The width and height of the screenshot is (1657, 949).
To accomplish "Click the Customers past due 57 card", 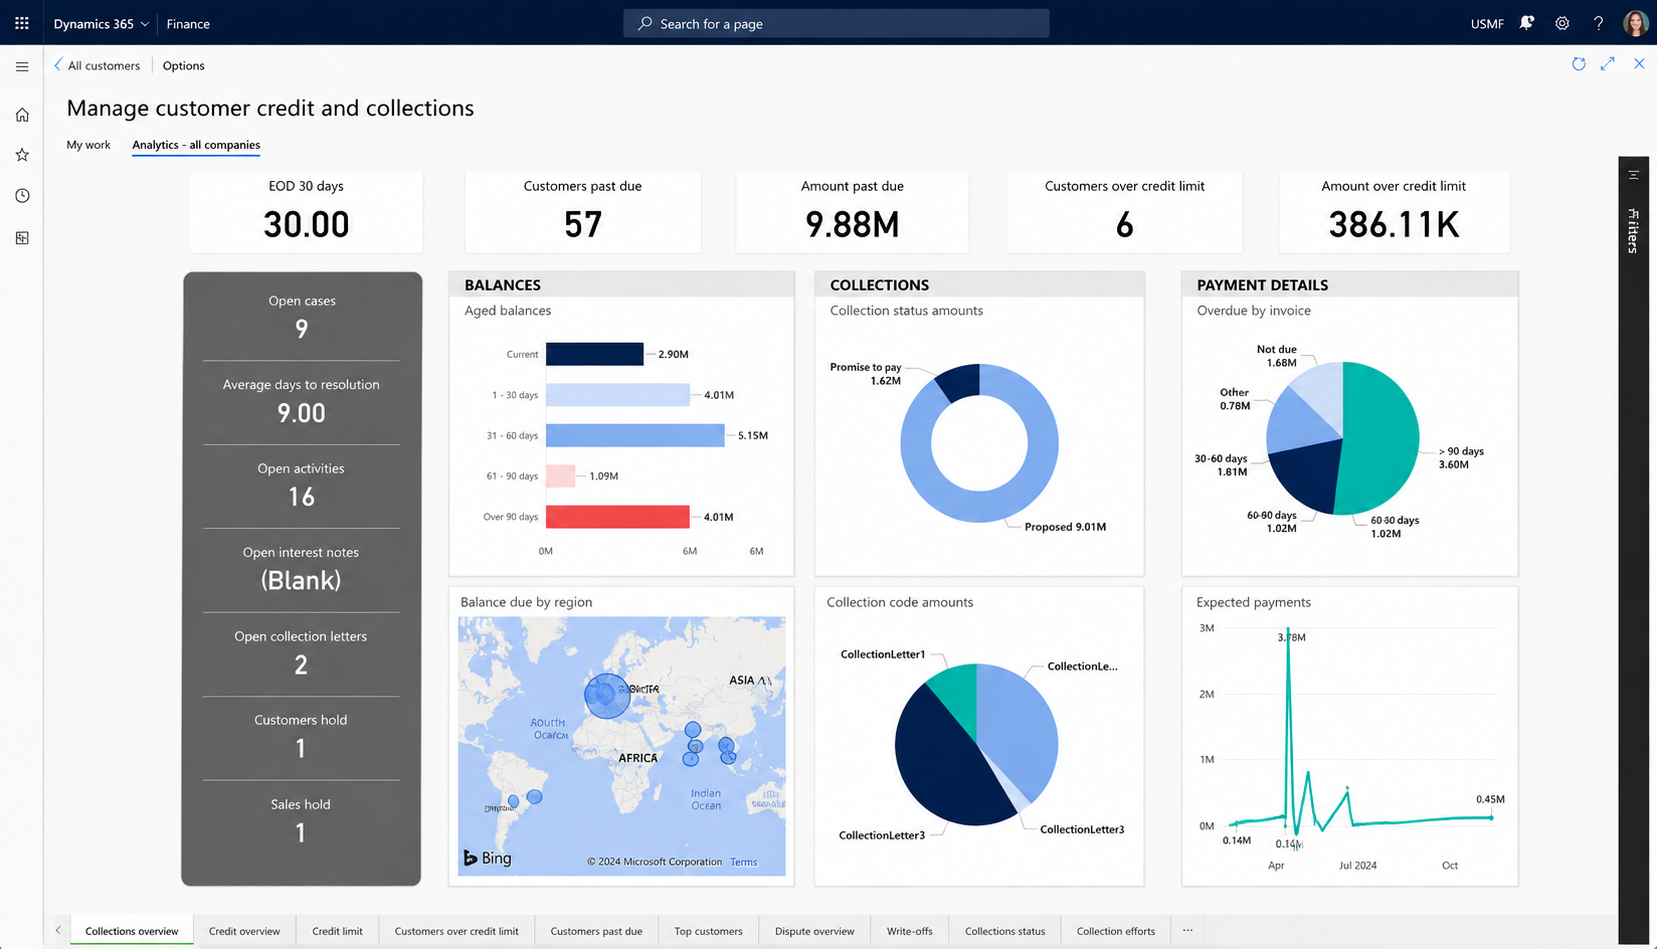I will click(x=583, y=212).
